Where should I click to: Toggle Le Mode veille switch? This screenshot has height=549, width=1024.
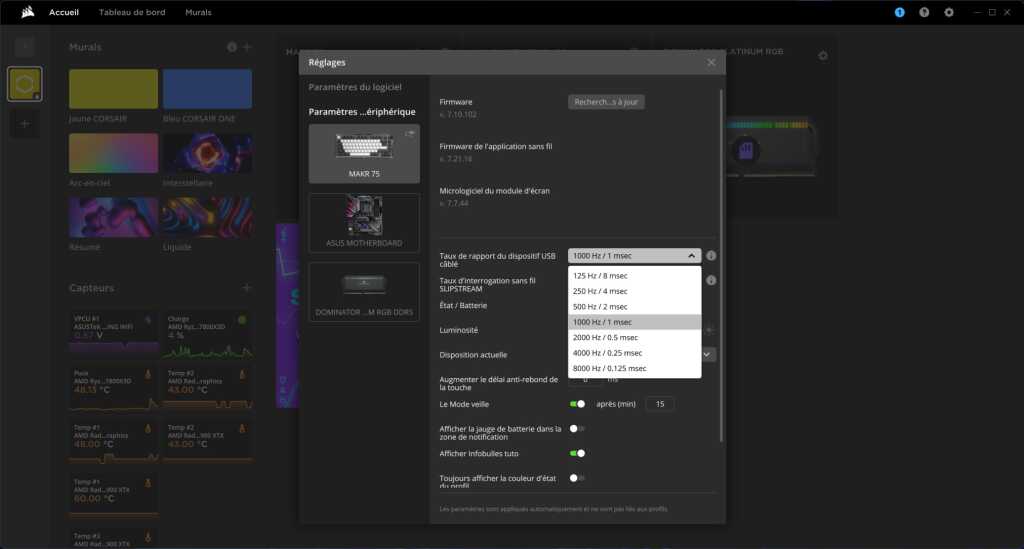click(x=577, y=404)
